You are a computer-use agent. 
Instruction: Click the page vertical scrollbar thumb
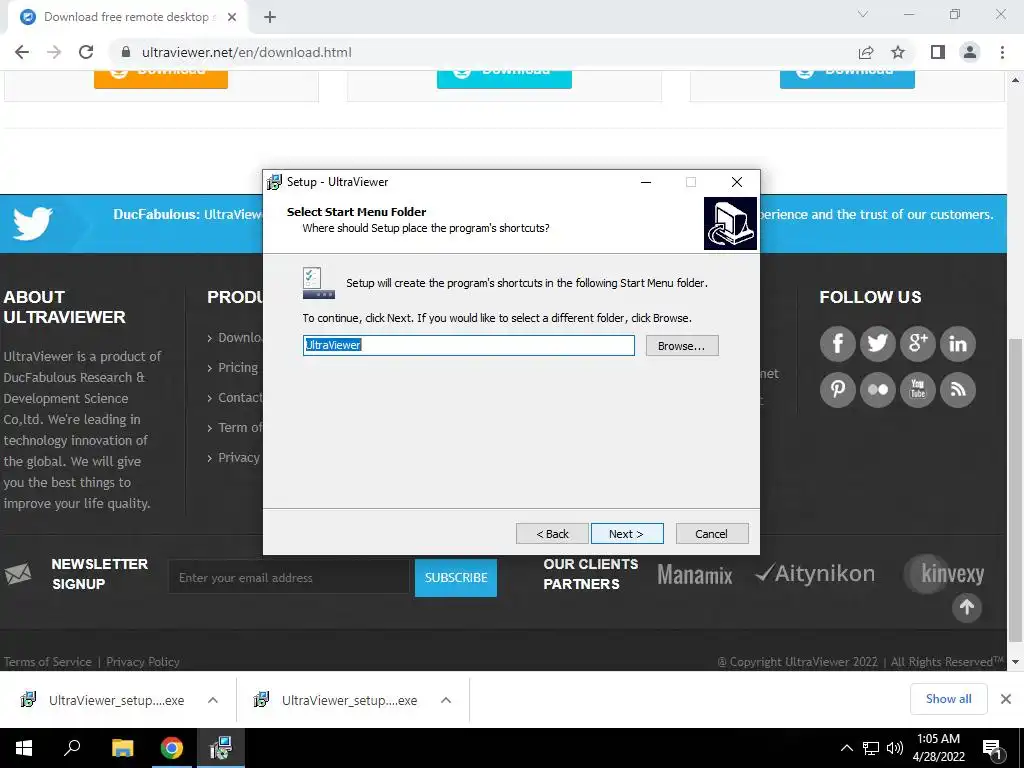click(1015, 491)
